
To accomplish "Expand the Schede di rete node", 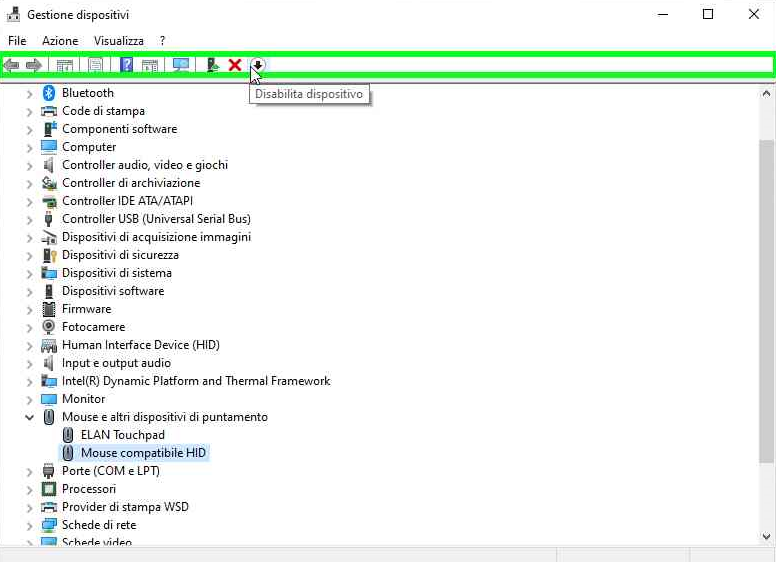I will [29, 525].
